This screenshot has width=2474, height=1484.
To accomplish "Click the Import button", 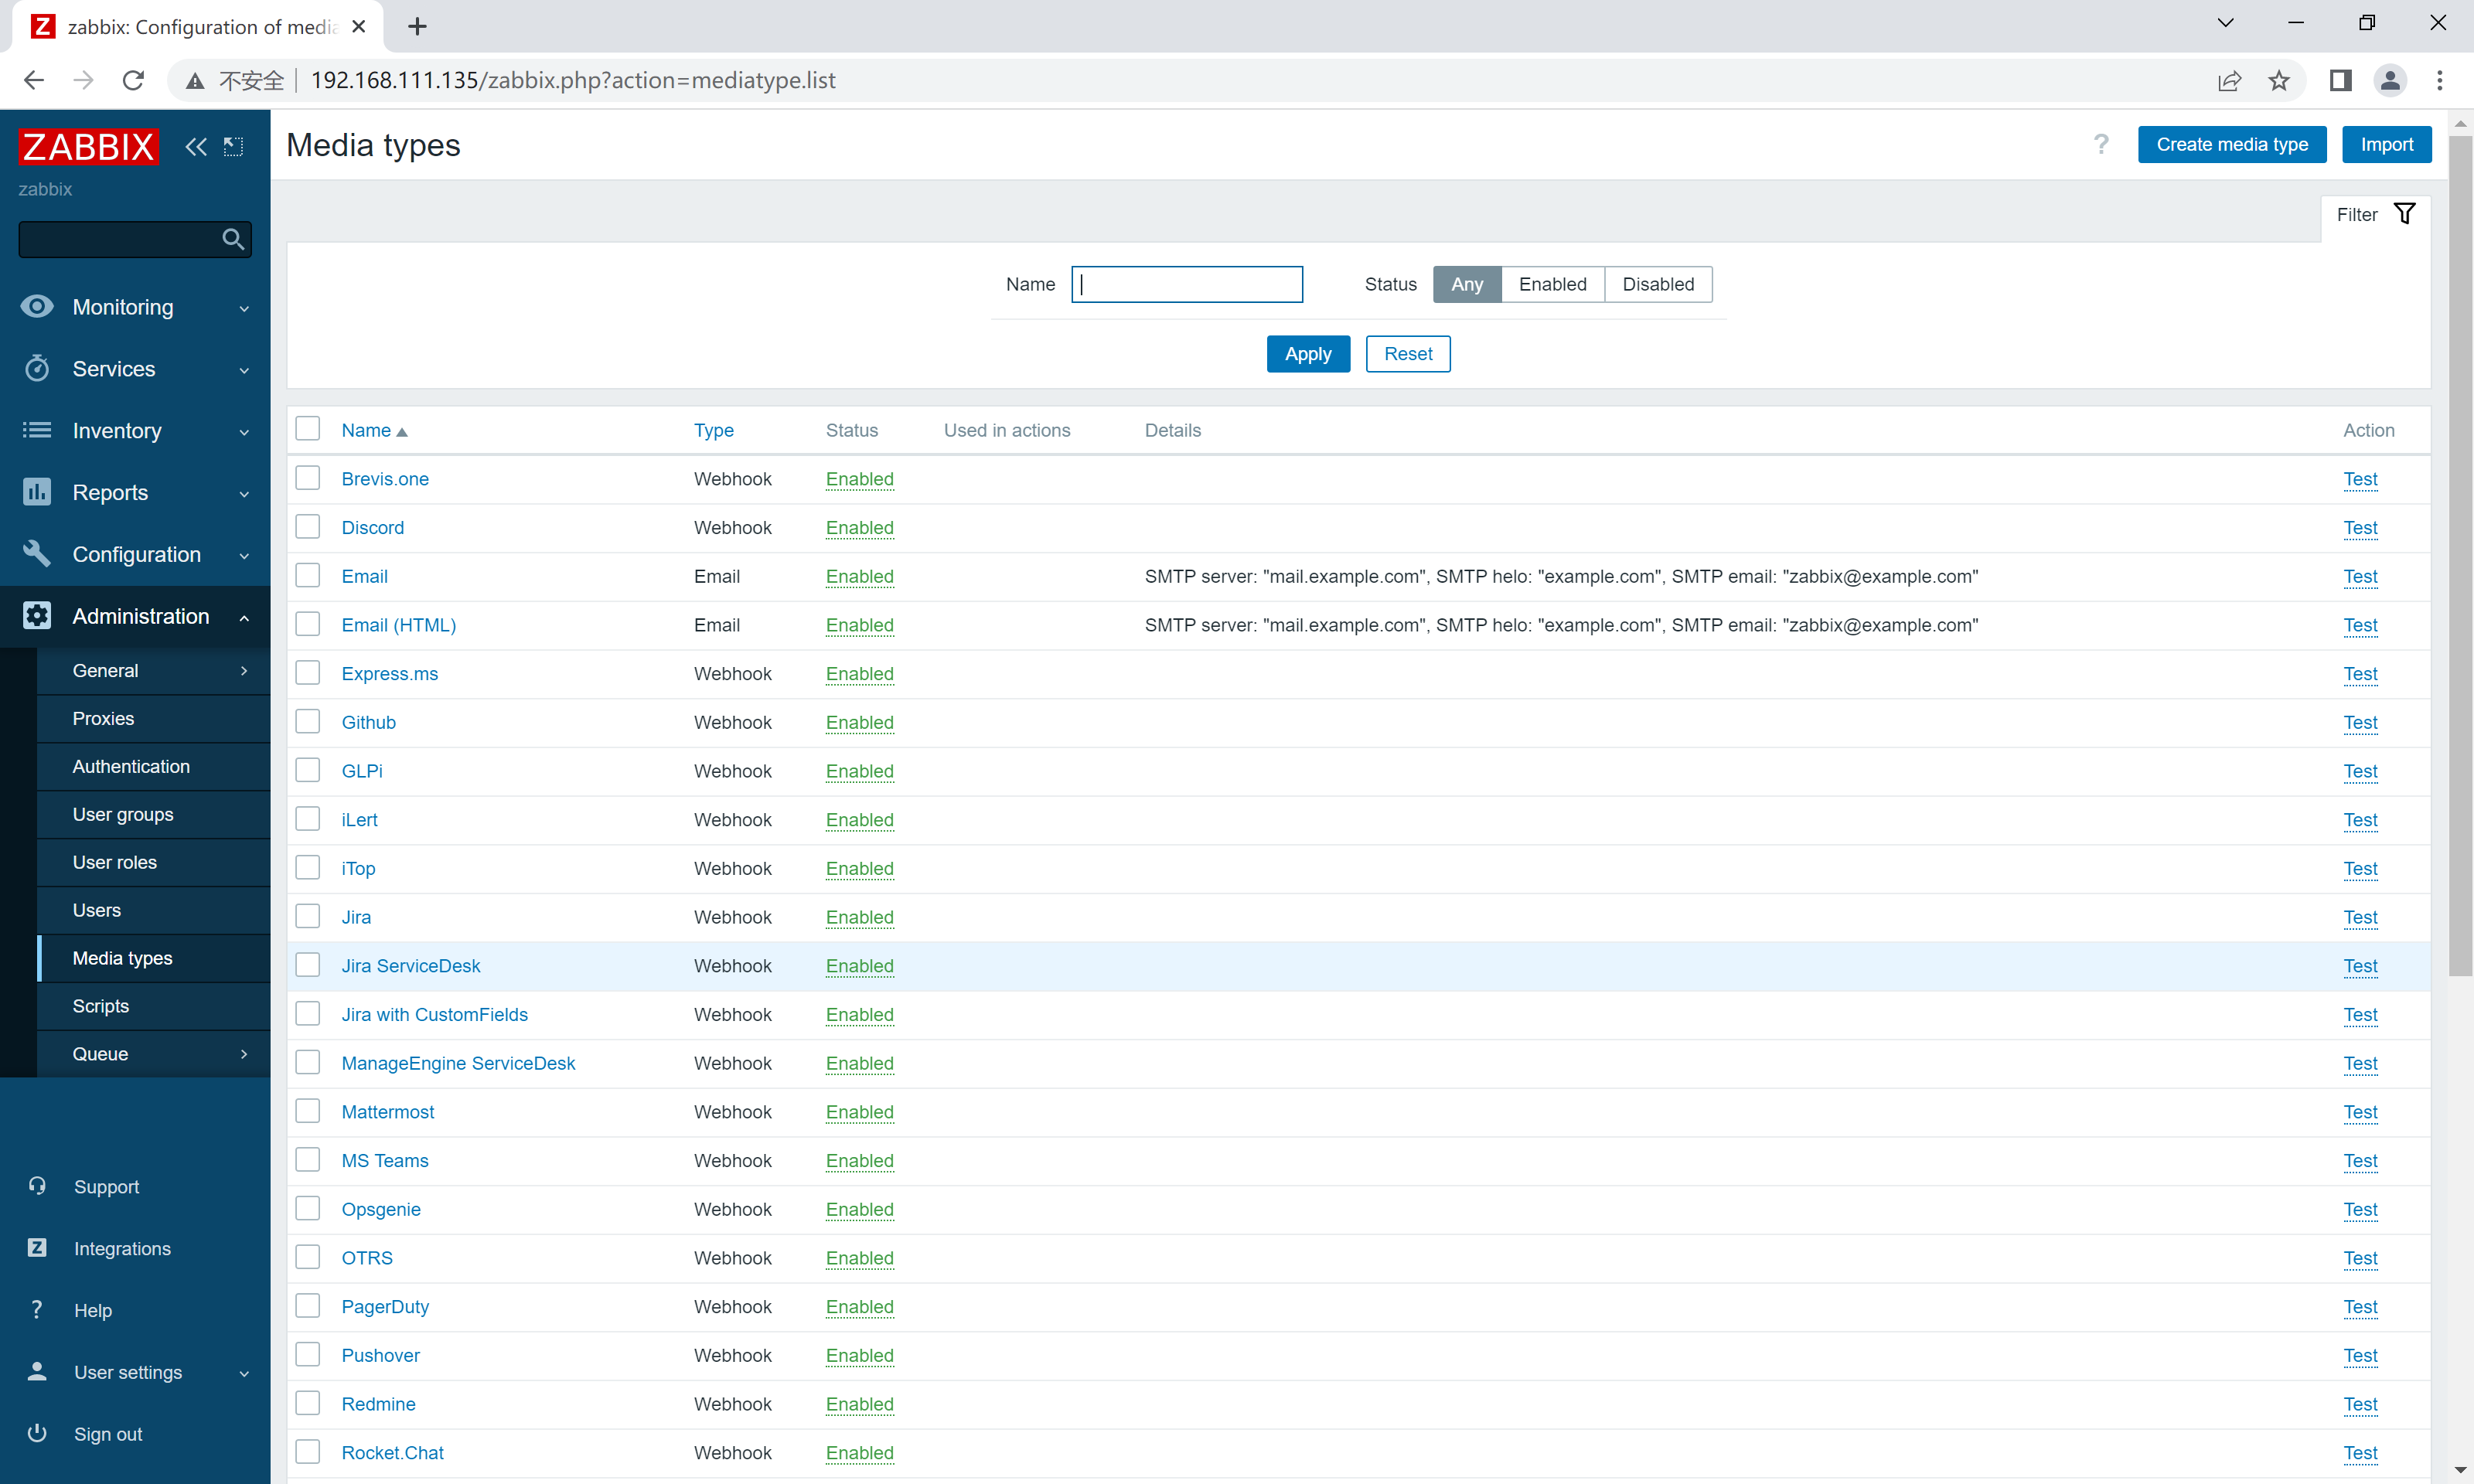I will coord(2386,145).
